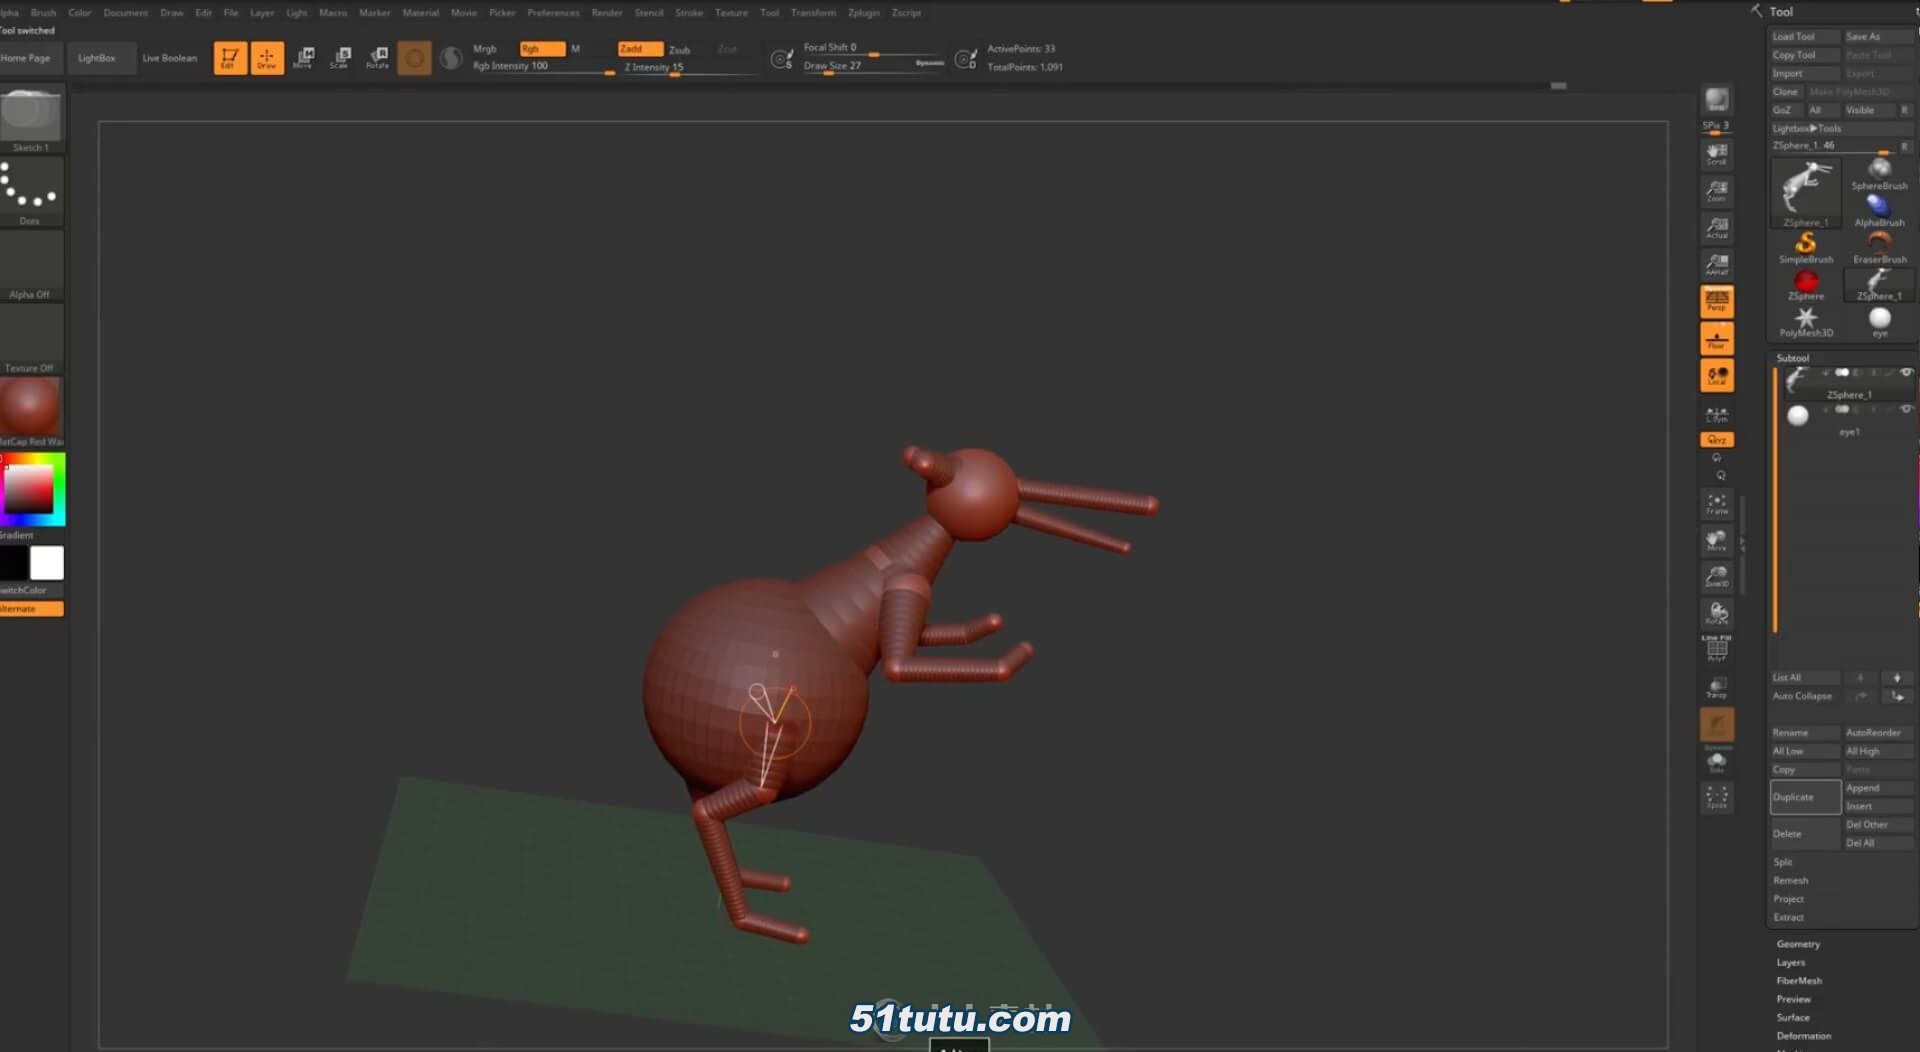The width and height of the screenshot is (1920, 1052).
Task: Click the Duplicate subtool button
Action: 1805,797
